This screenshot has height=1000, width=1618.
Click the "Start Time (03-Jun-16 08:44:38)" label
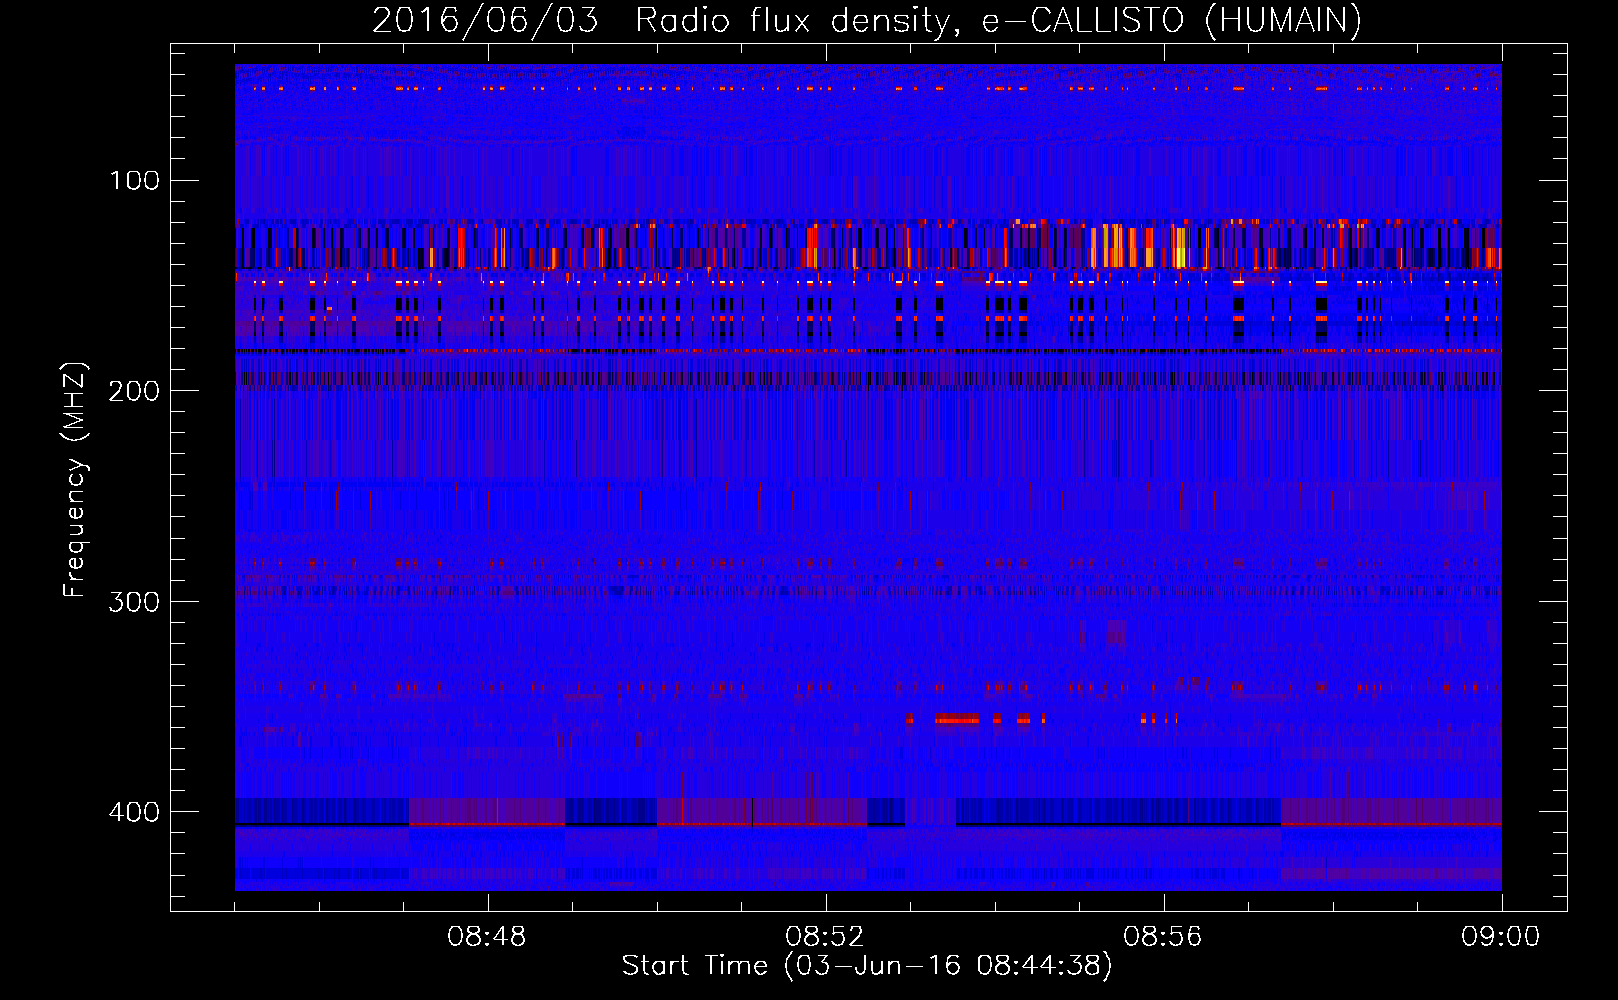click(867, 965)
